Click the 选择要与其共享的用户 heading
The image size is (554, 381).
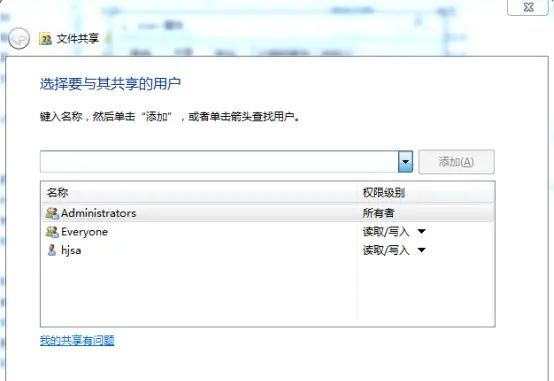click(110, 84)
